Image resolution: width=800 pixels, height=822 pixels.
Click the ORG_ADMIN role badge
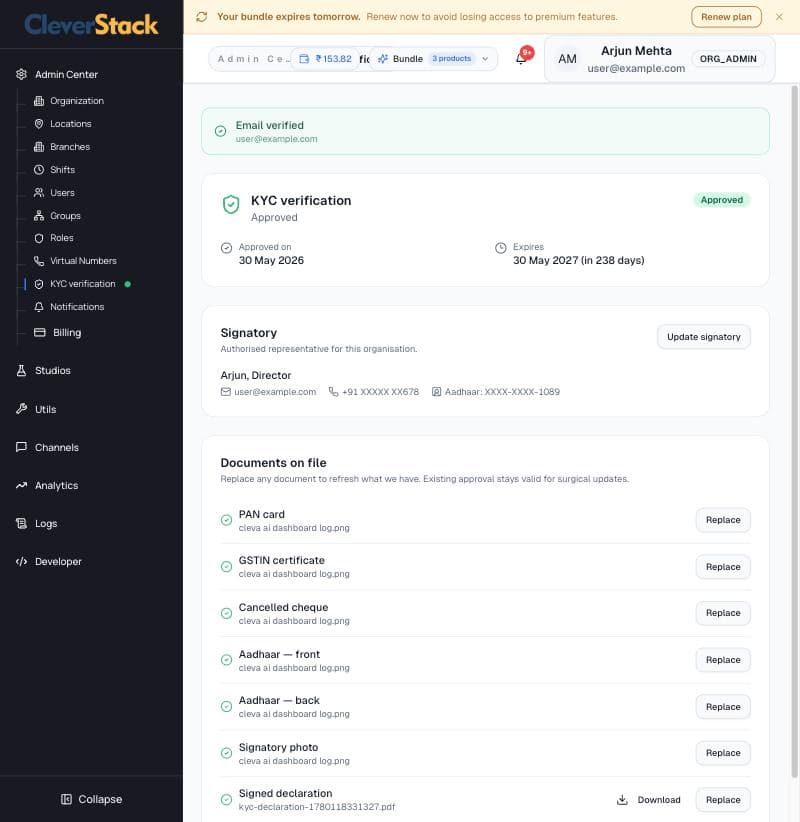pyautogui.click(x=728, y=59)
